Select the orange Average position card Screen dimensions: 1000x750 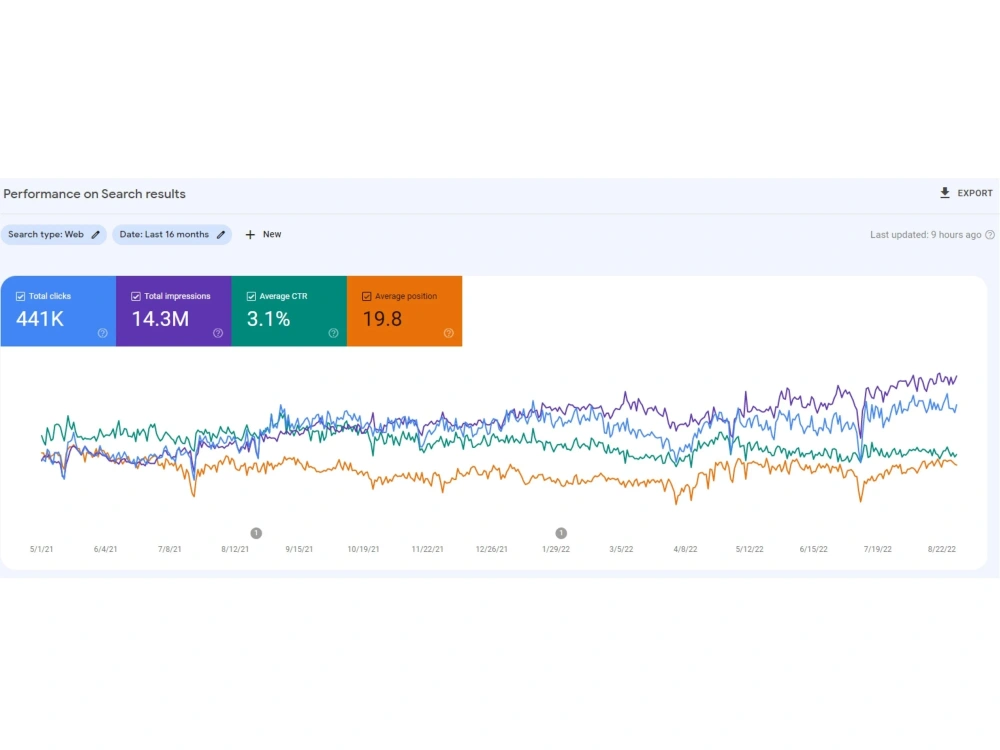coord(404,311)
